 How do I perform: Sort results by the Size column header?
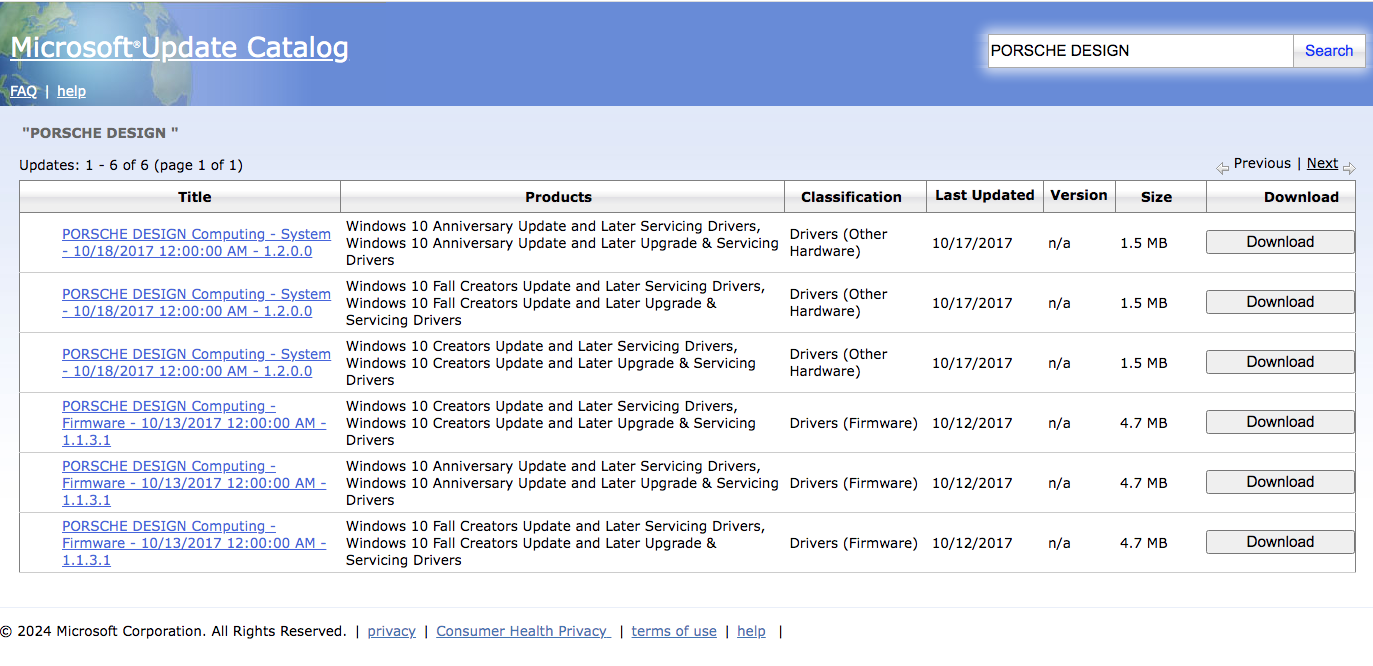pos(1156,197)
